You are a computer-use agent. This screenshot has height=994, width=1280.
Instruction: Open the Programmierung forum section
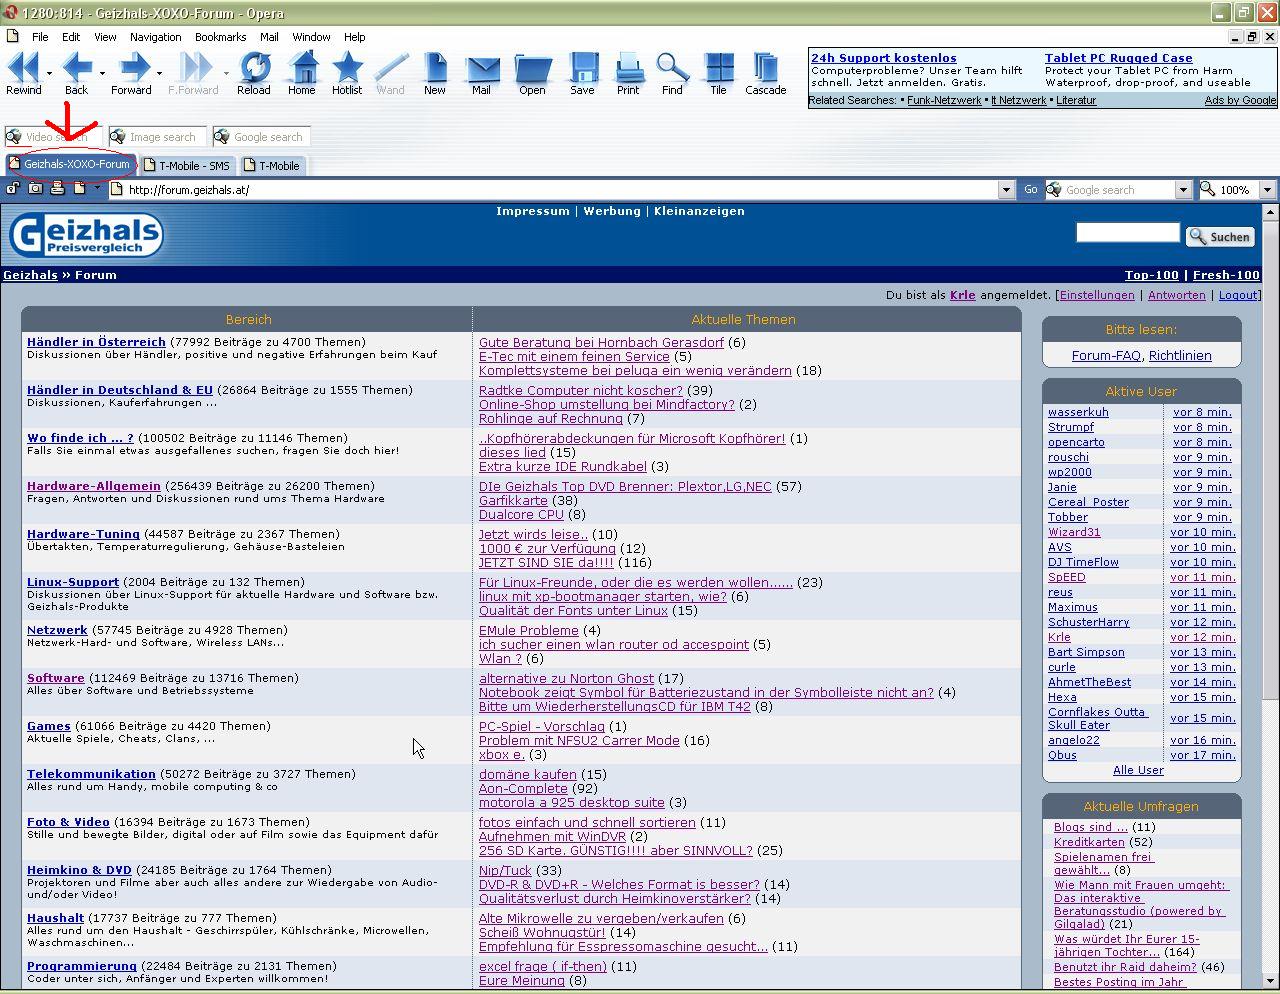tap(82, 966)
